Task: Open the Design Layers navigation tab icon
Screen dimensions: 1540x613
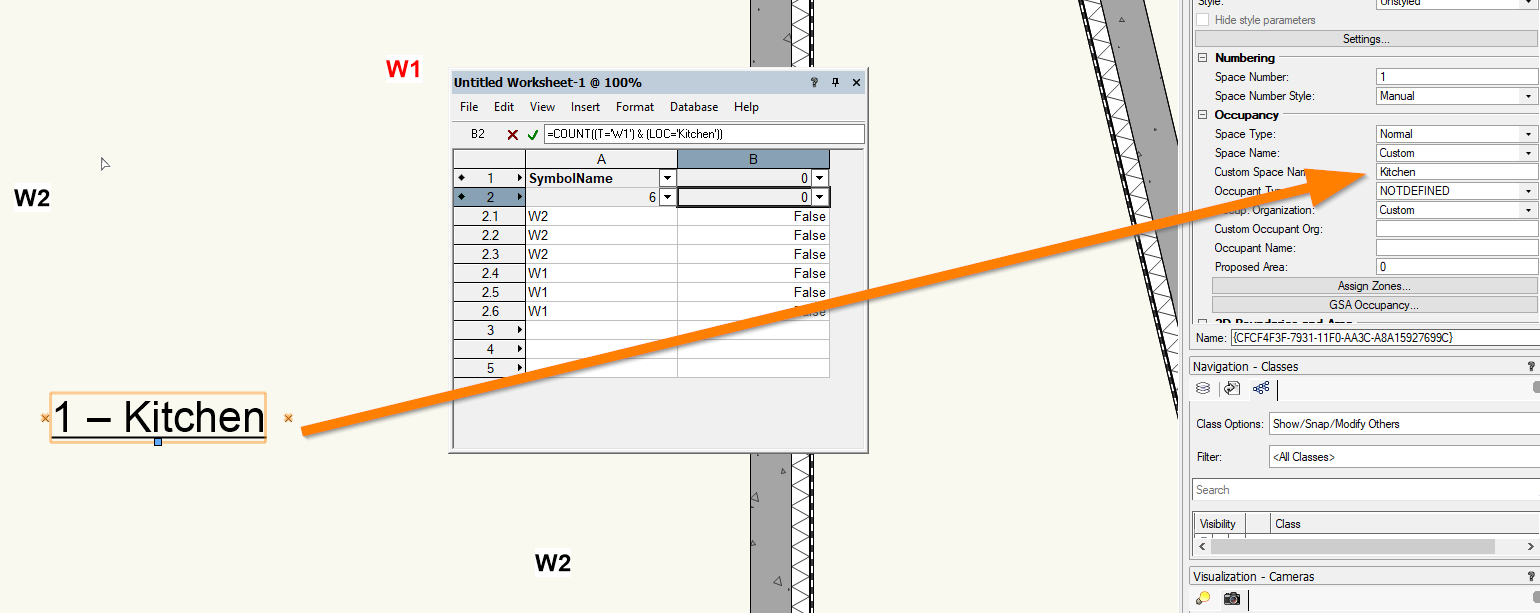Action: (1203, 388)
